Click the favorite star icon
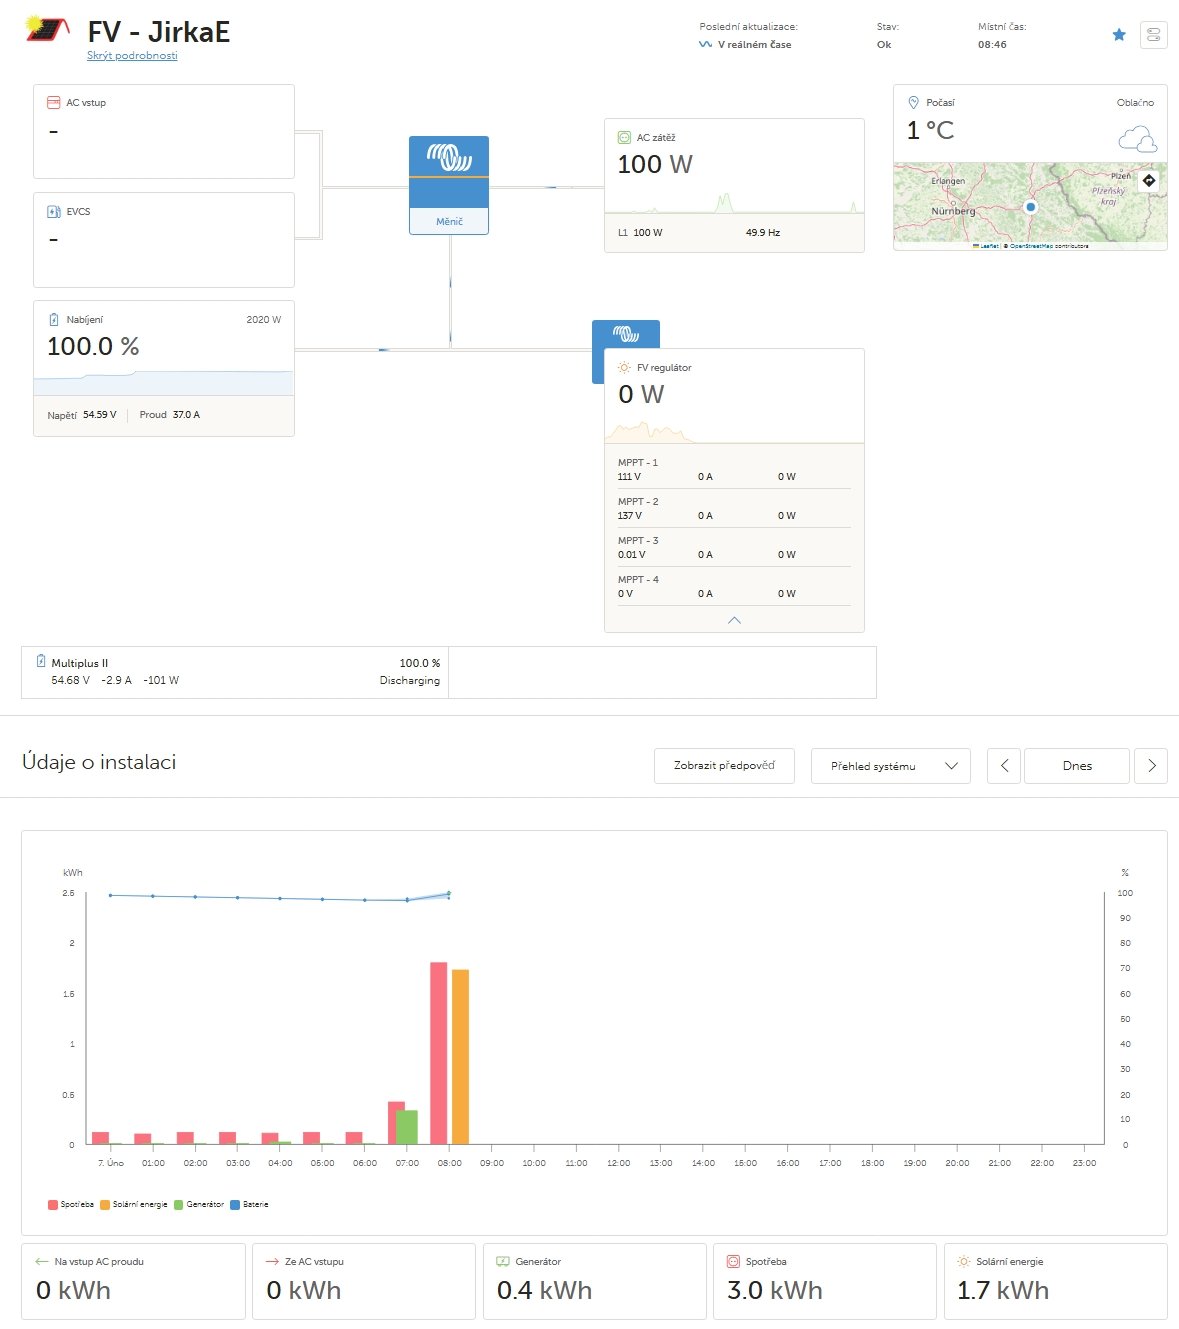Viewport: 1179px width, 1329px height. click(x=1119, y=35)
